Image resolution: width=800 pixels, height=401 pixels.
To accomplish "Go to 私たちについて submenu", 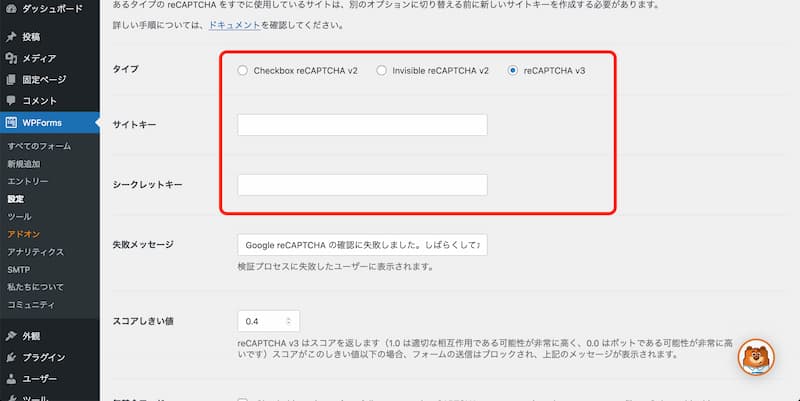I will pos(35,287).
